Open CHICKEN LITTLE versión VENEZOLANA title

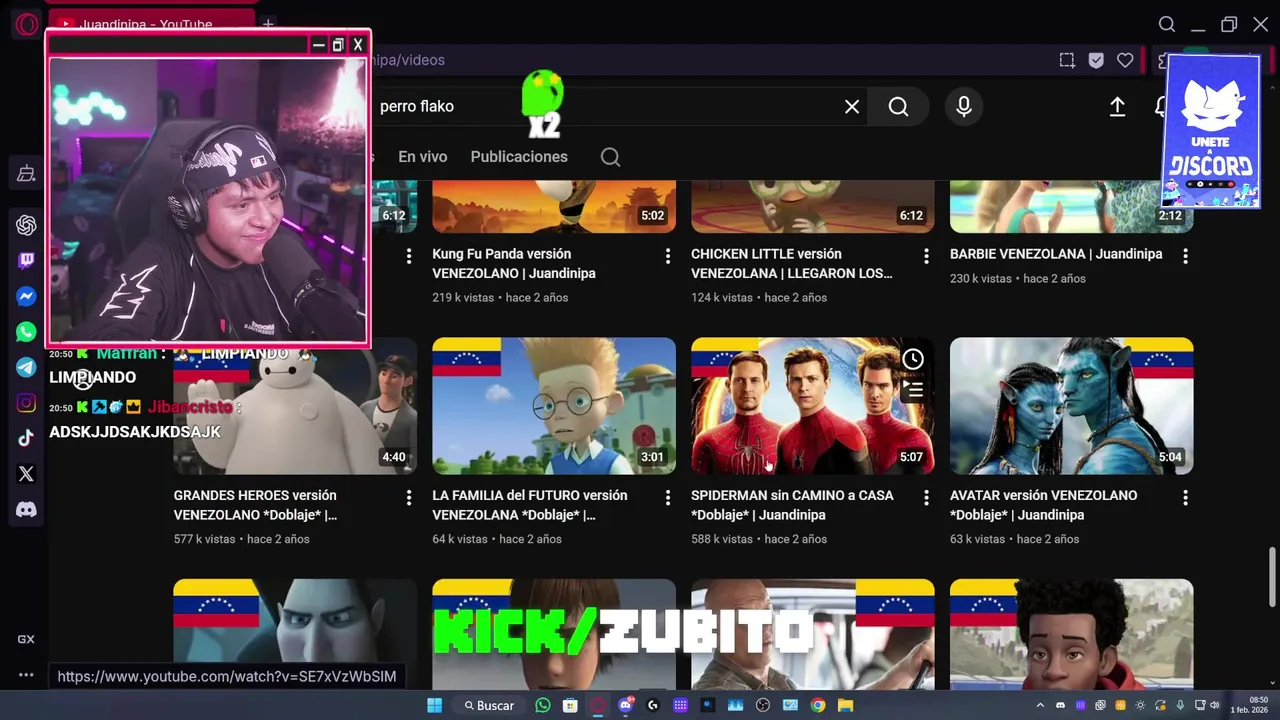tap(792, 264)
